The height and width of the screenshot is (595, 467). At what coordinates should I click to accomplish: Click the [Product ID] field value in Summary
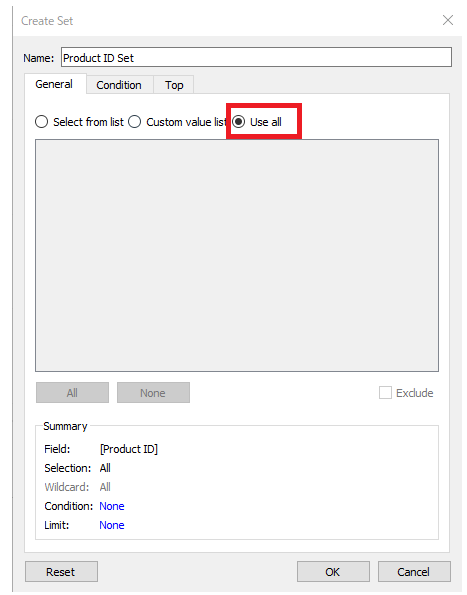[x=129, y=449]
